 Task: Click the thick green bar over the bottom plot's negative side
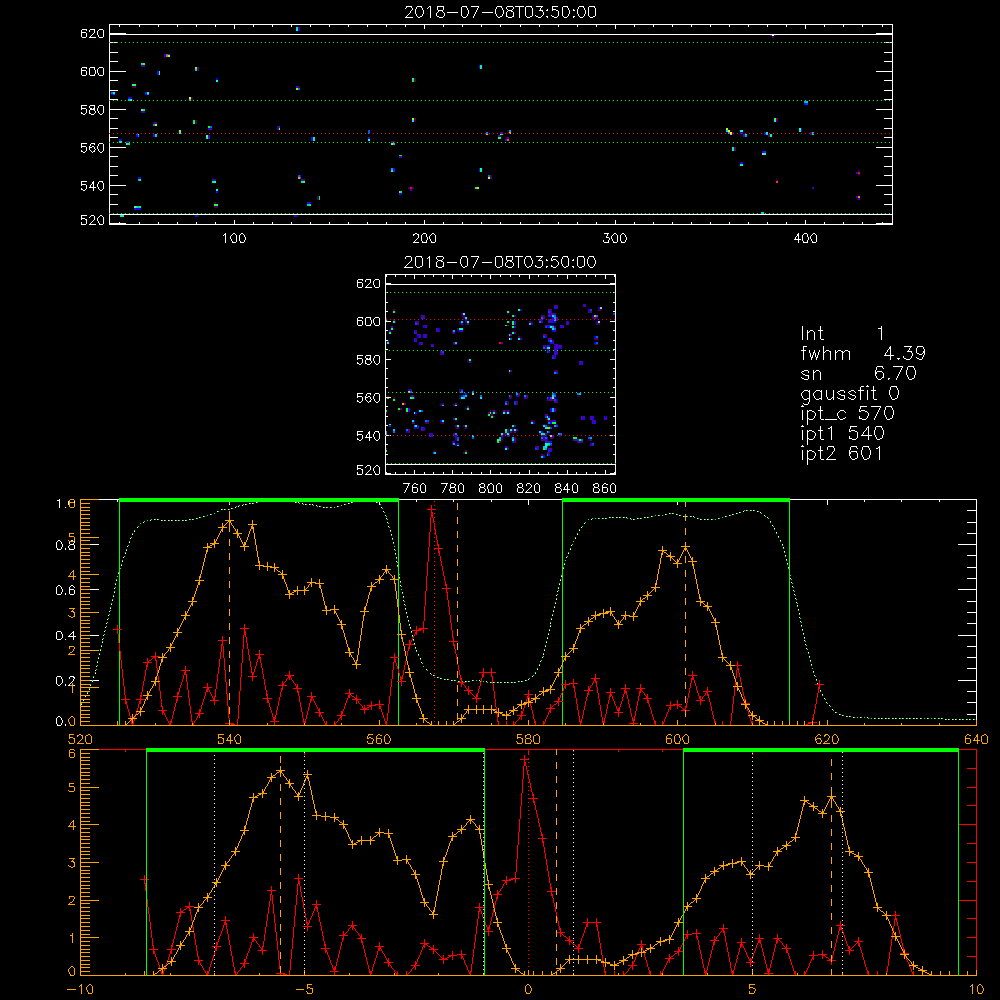(315, 751)
